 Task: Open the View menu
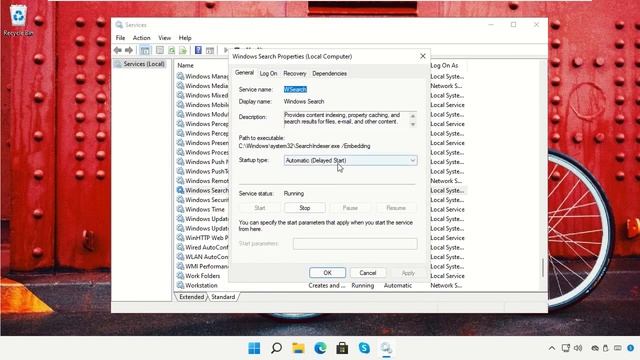tap(164, 38)
